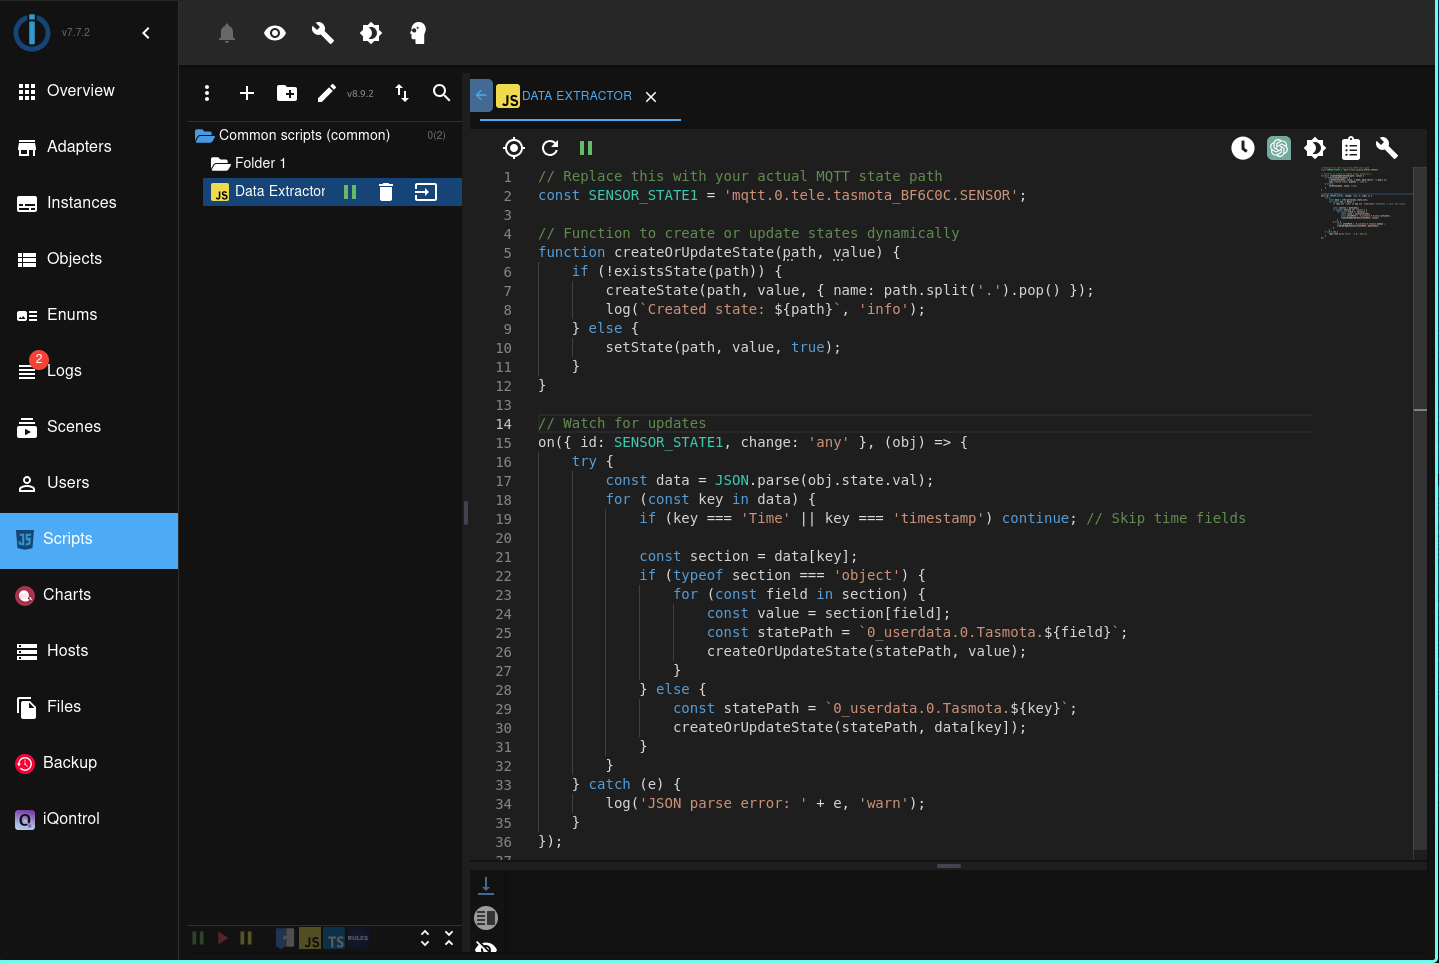
Task: Open the Logs section showing 2 notifications
Action: point(62,370)
